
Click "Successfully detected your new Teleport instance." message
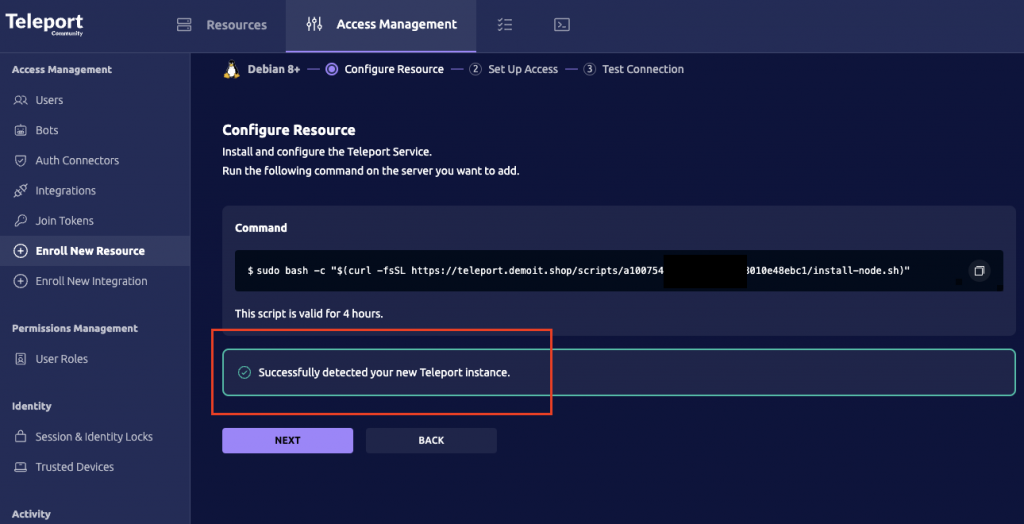(384, 372)
